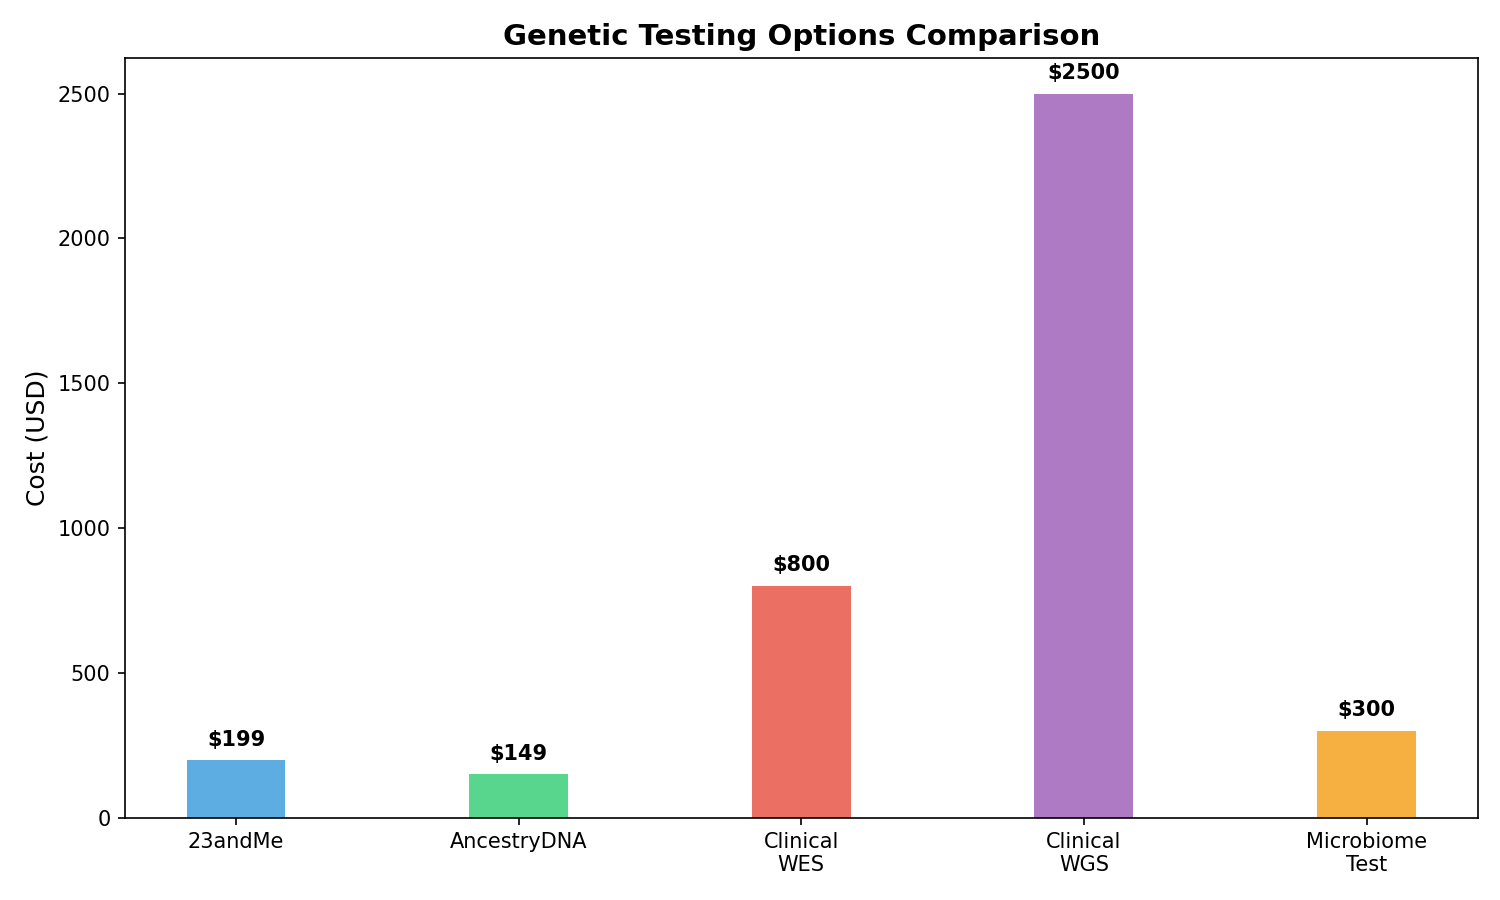This screenshot has width=1500, height=900.
Task: Select the 2000 y-axis tick label
Action: click(x=91, y=239)
